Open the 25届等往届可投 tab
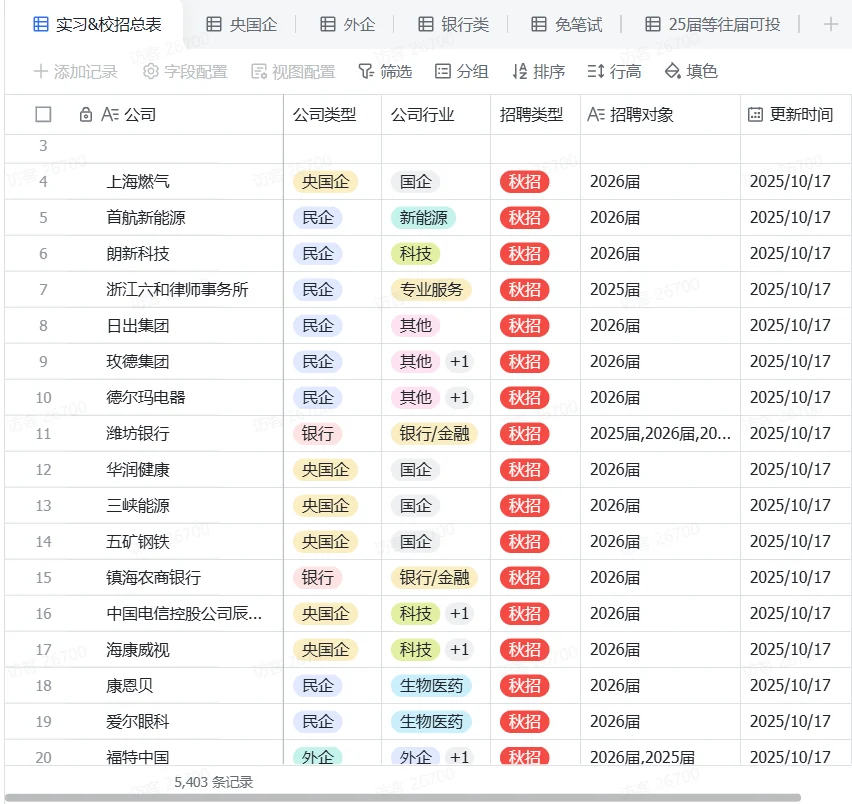Viewport: 852px width, 804px height. click(712, 24)
